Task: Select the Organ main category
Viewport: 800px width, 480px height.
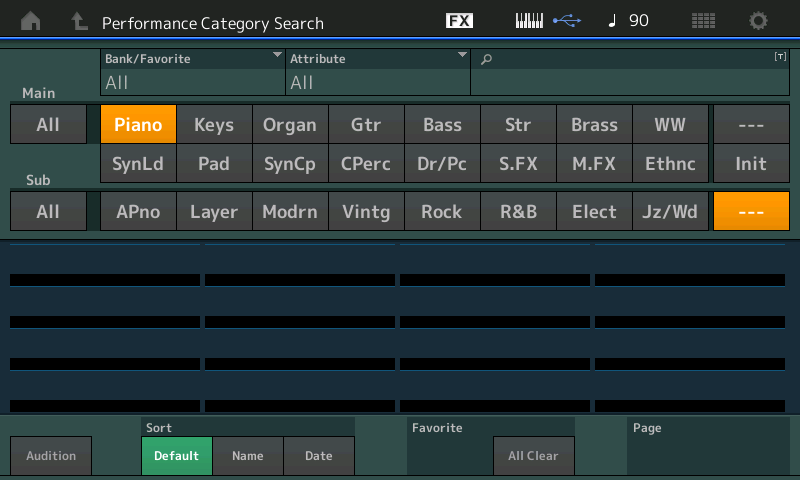Action: tap(290, 125)
